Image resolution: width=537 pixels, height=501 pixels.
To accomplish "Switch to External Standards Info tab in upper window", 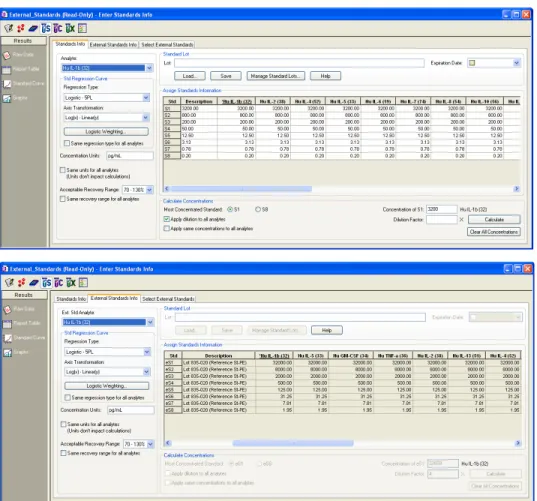I will [113, 45].
